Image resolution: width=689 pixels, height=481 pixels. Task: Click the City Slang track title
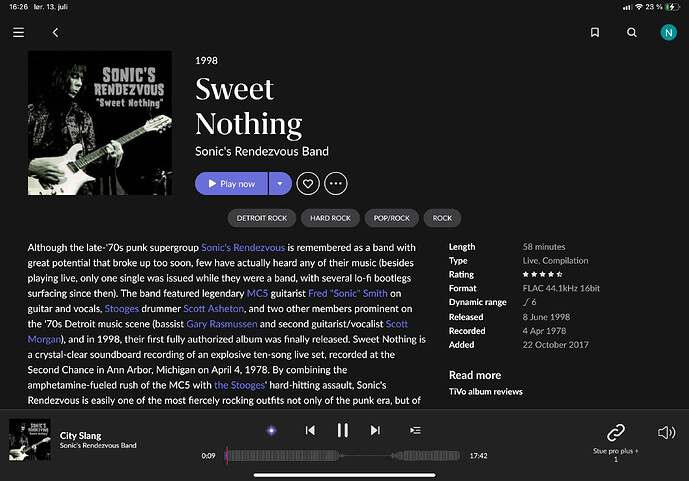point(80,436)
